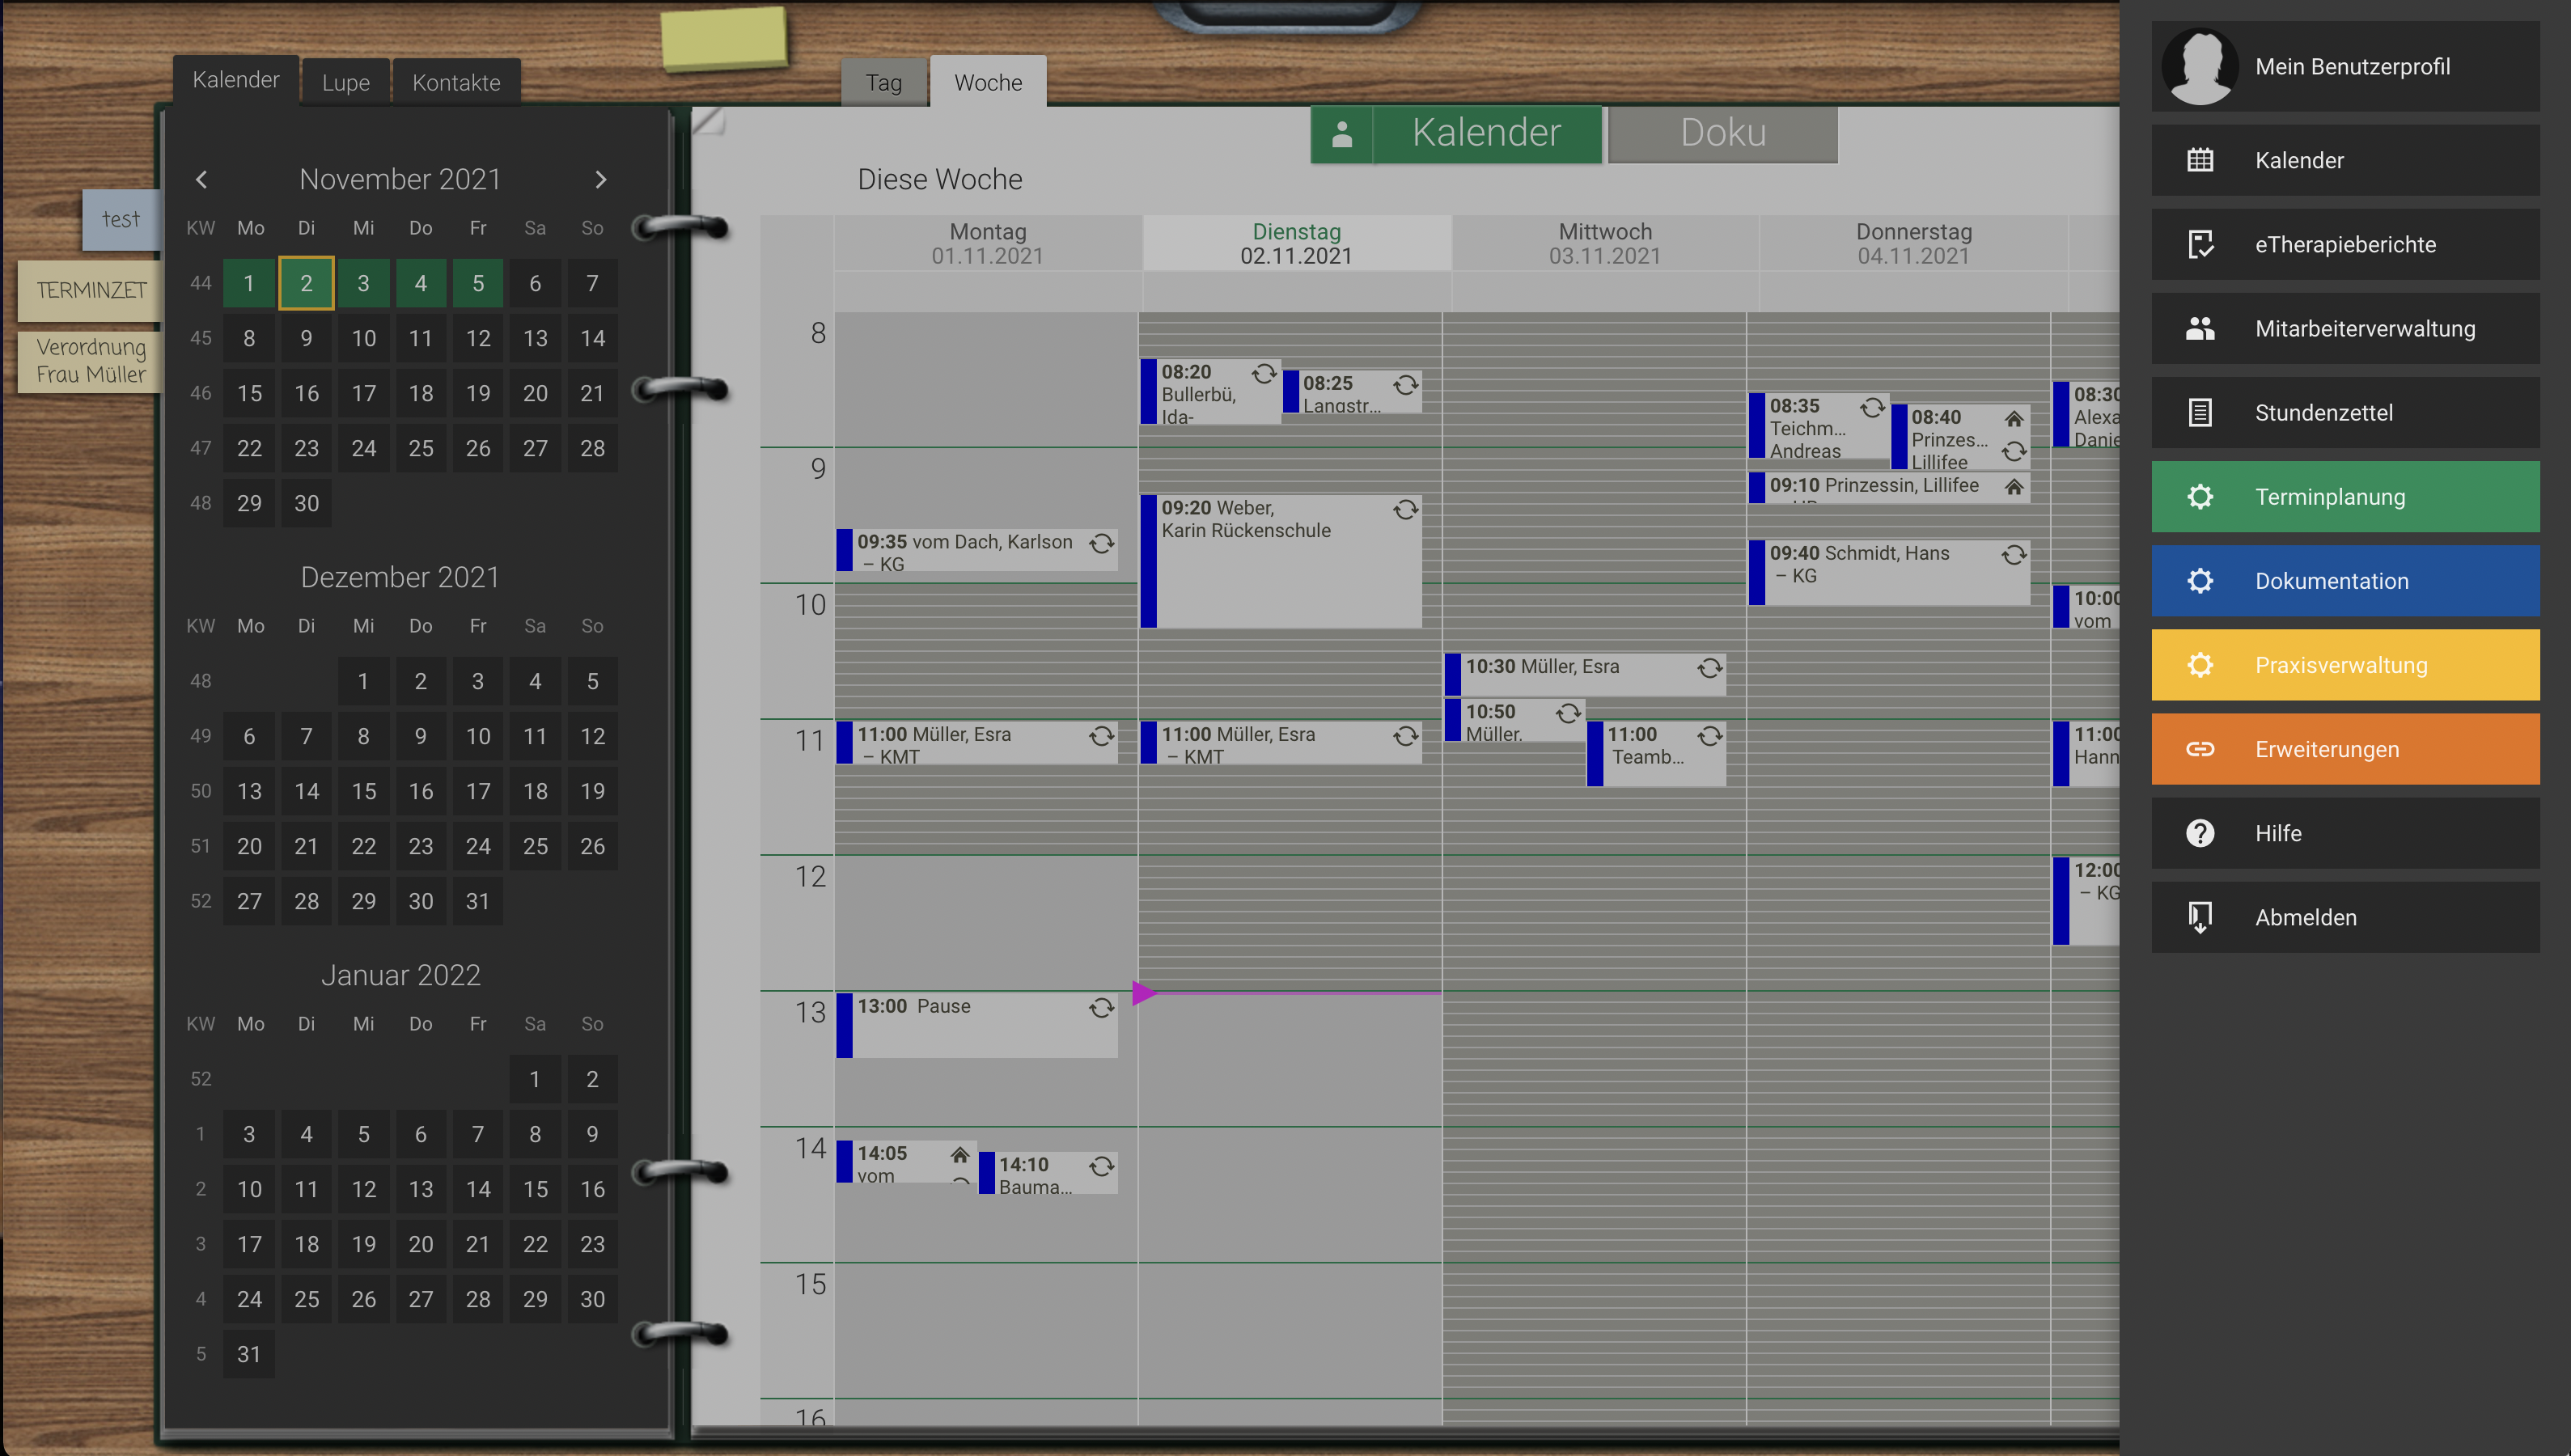Click the home-visit icon on the 09:10 Prinzessin appointment
The width and height of the screenshot is (2571, 1456).
2013,487
